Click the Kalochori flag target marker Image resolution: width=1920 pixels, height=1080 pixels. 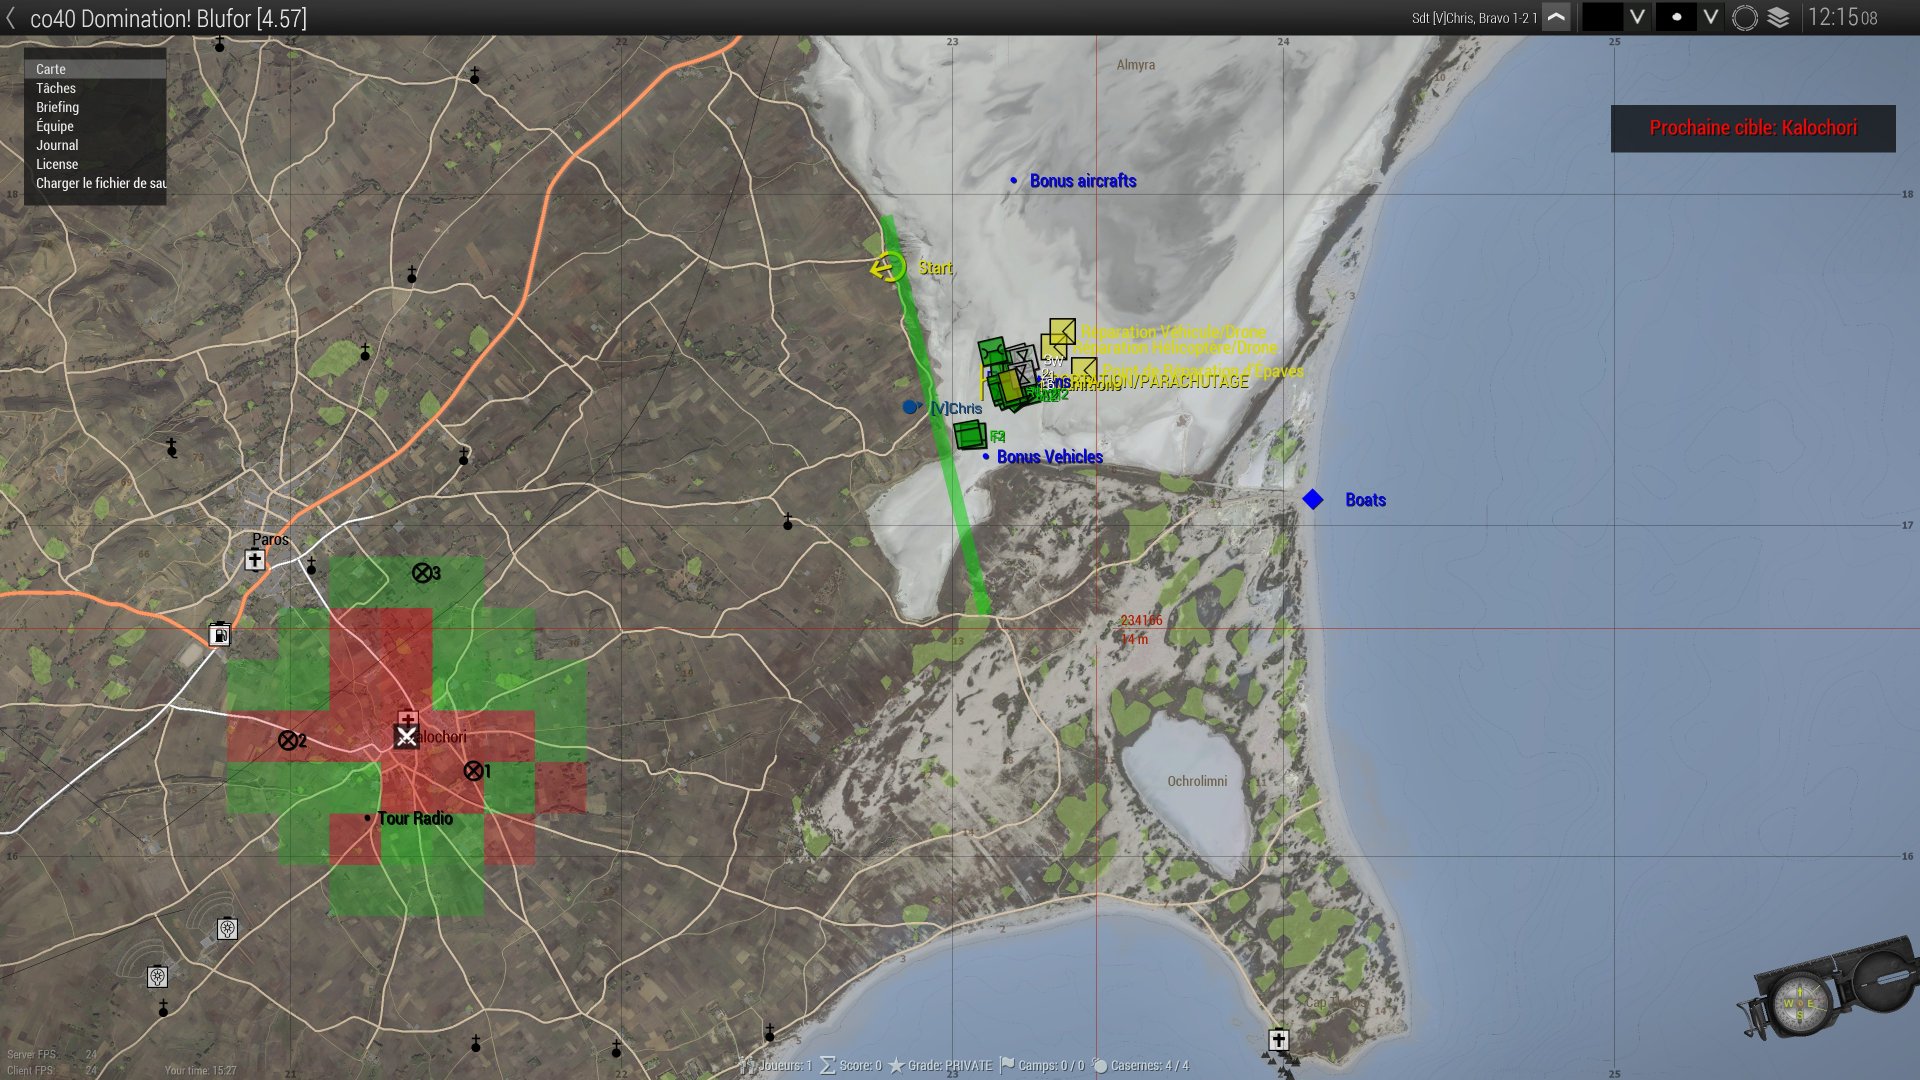click(x=406, y=737)
